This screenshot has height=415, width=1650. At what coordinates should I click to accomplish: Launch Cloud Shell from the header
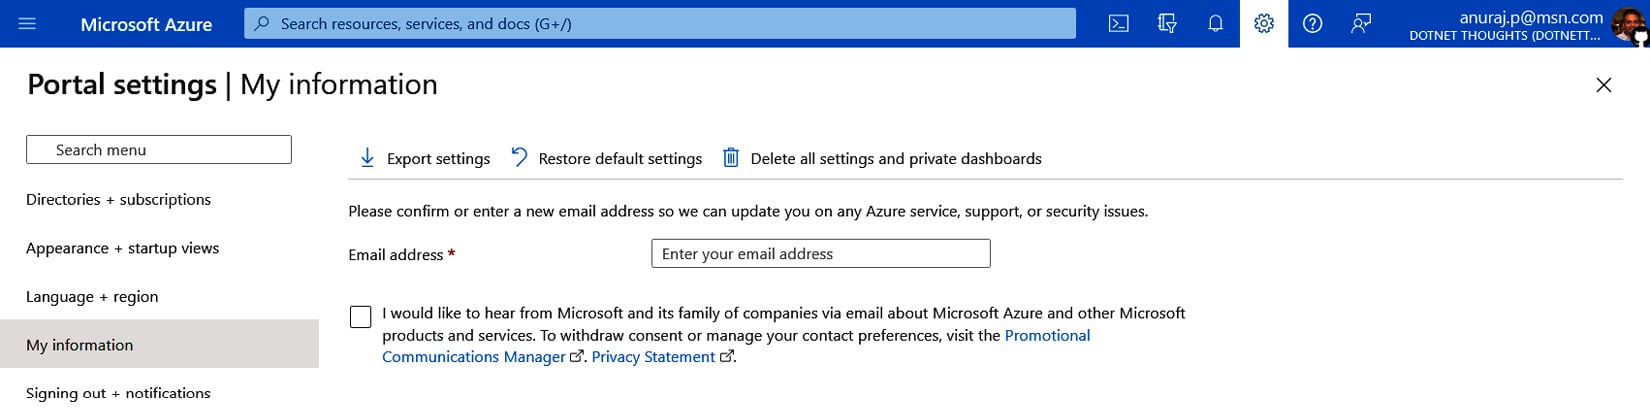(1119, 23)
